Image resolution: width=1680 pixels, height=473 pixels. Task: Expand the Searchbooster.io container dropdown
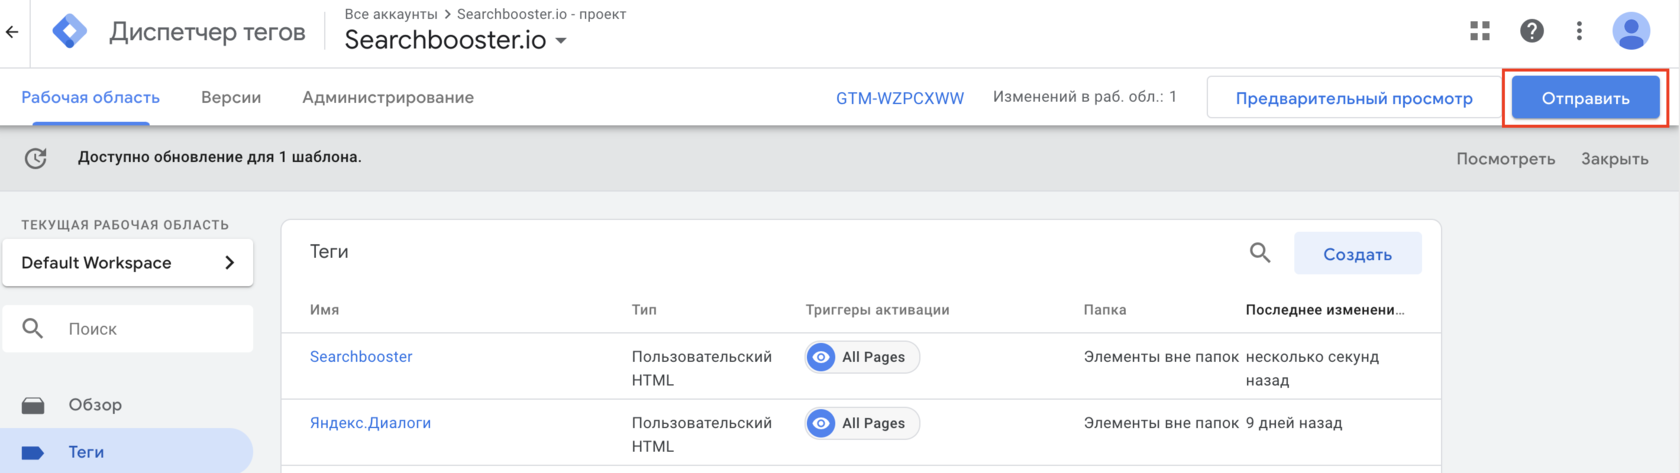(561, 41)
